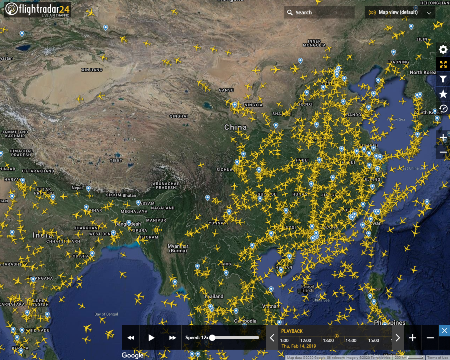The height and width of the screenshot is (360, 450).
Task: Open the settings gear in the side toolbar
Action: pos(443,50)
